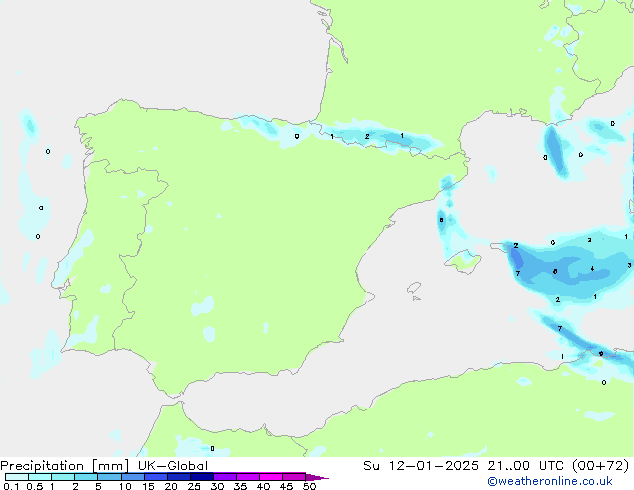634x490 pixels.
Task: Click the '40' legend scale value
Action: 263,486
